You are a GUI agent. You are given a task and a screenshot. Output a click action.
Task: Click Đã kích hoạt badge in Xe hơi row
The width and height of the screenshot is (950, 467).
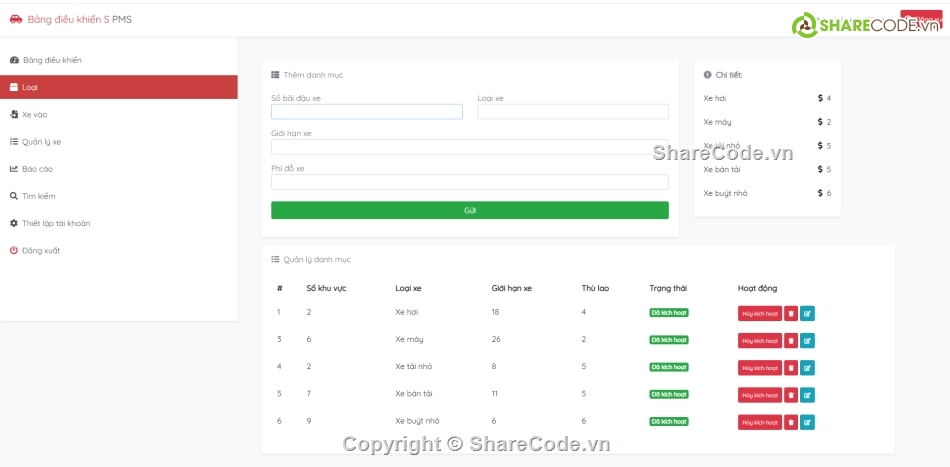pyautogui.click(x=669, y=313)
